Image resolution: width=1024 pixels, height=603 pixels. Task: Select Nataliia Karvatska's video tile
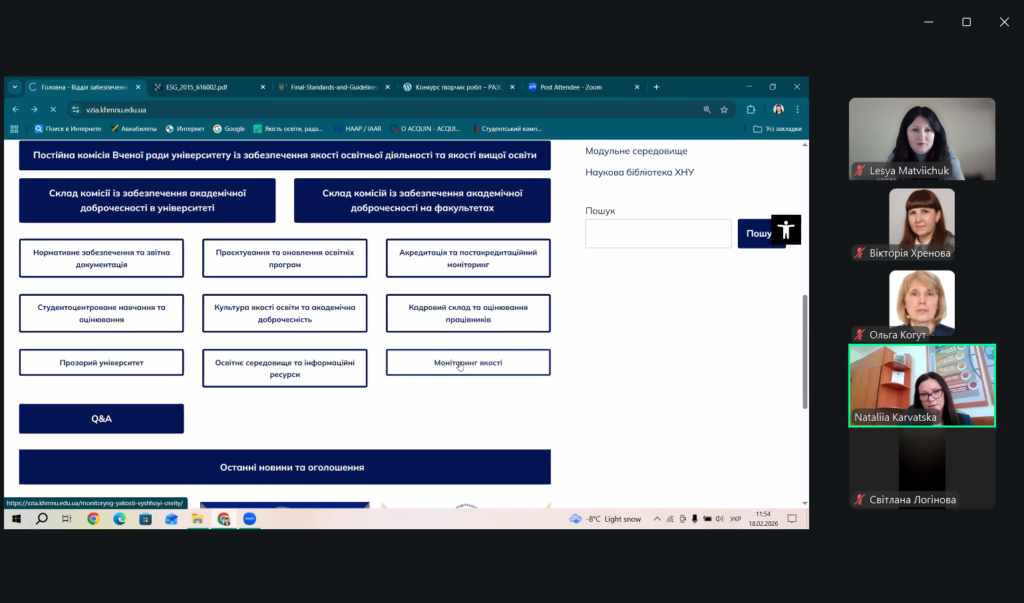922,385
